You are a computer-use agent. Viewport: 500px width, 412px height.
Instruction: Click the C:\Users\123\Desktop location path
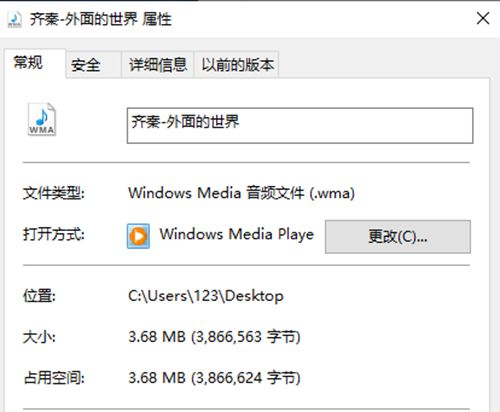click(206, 296)
